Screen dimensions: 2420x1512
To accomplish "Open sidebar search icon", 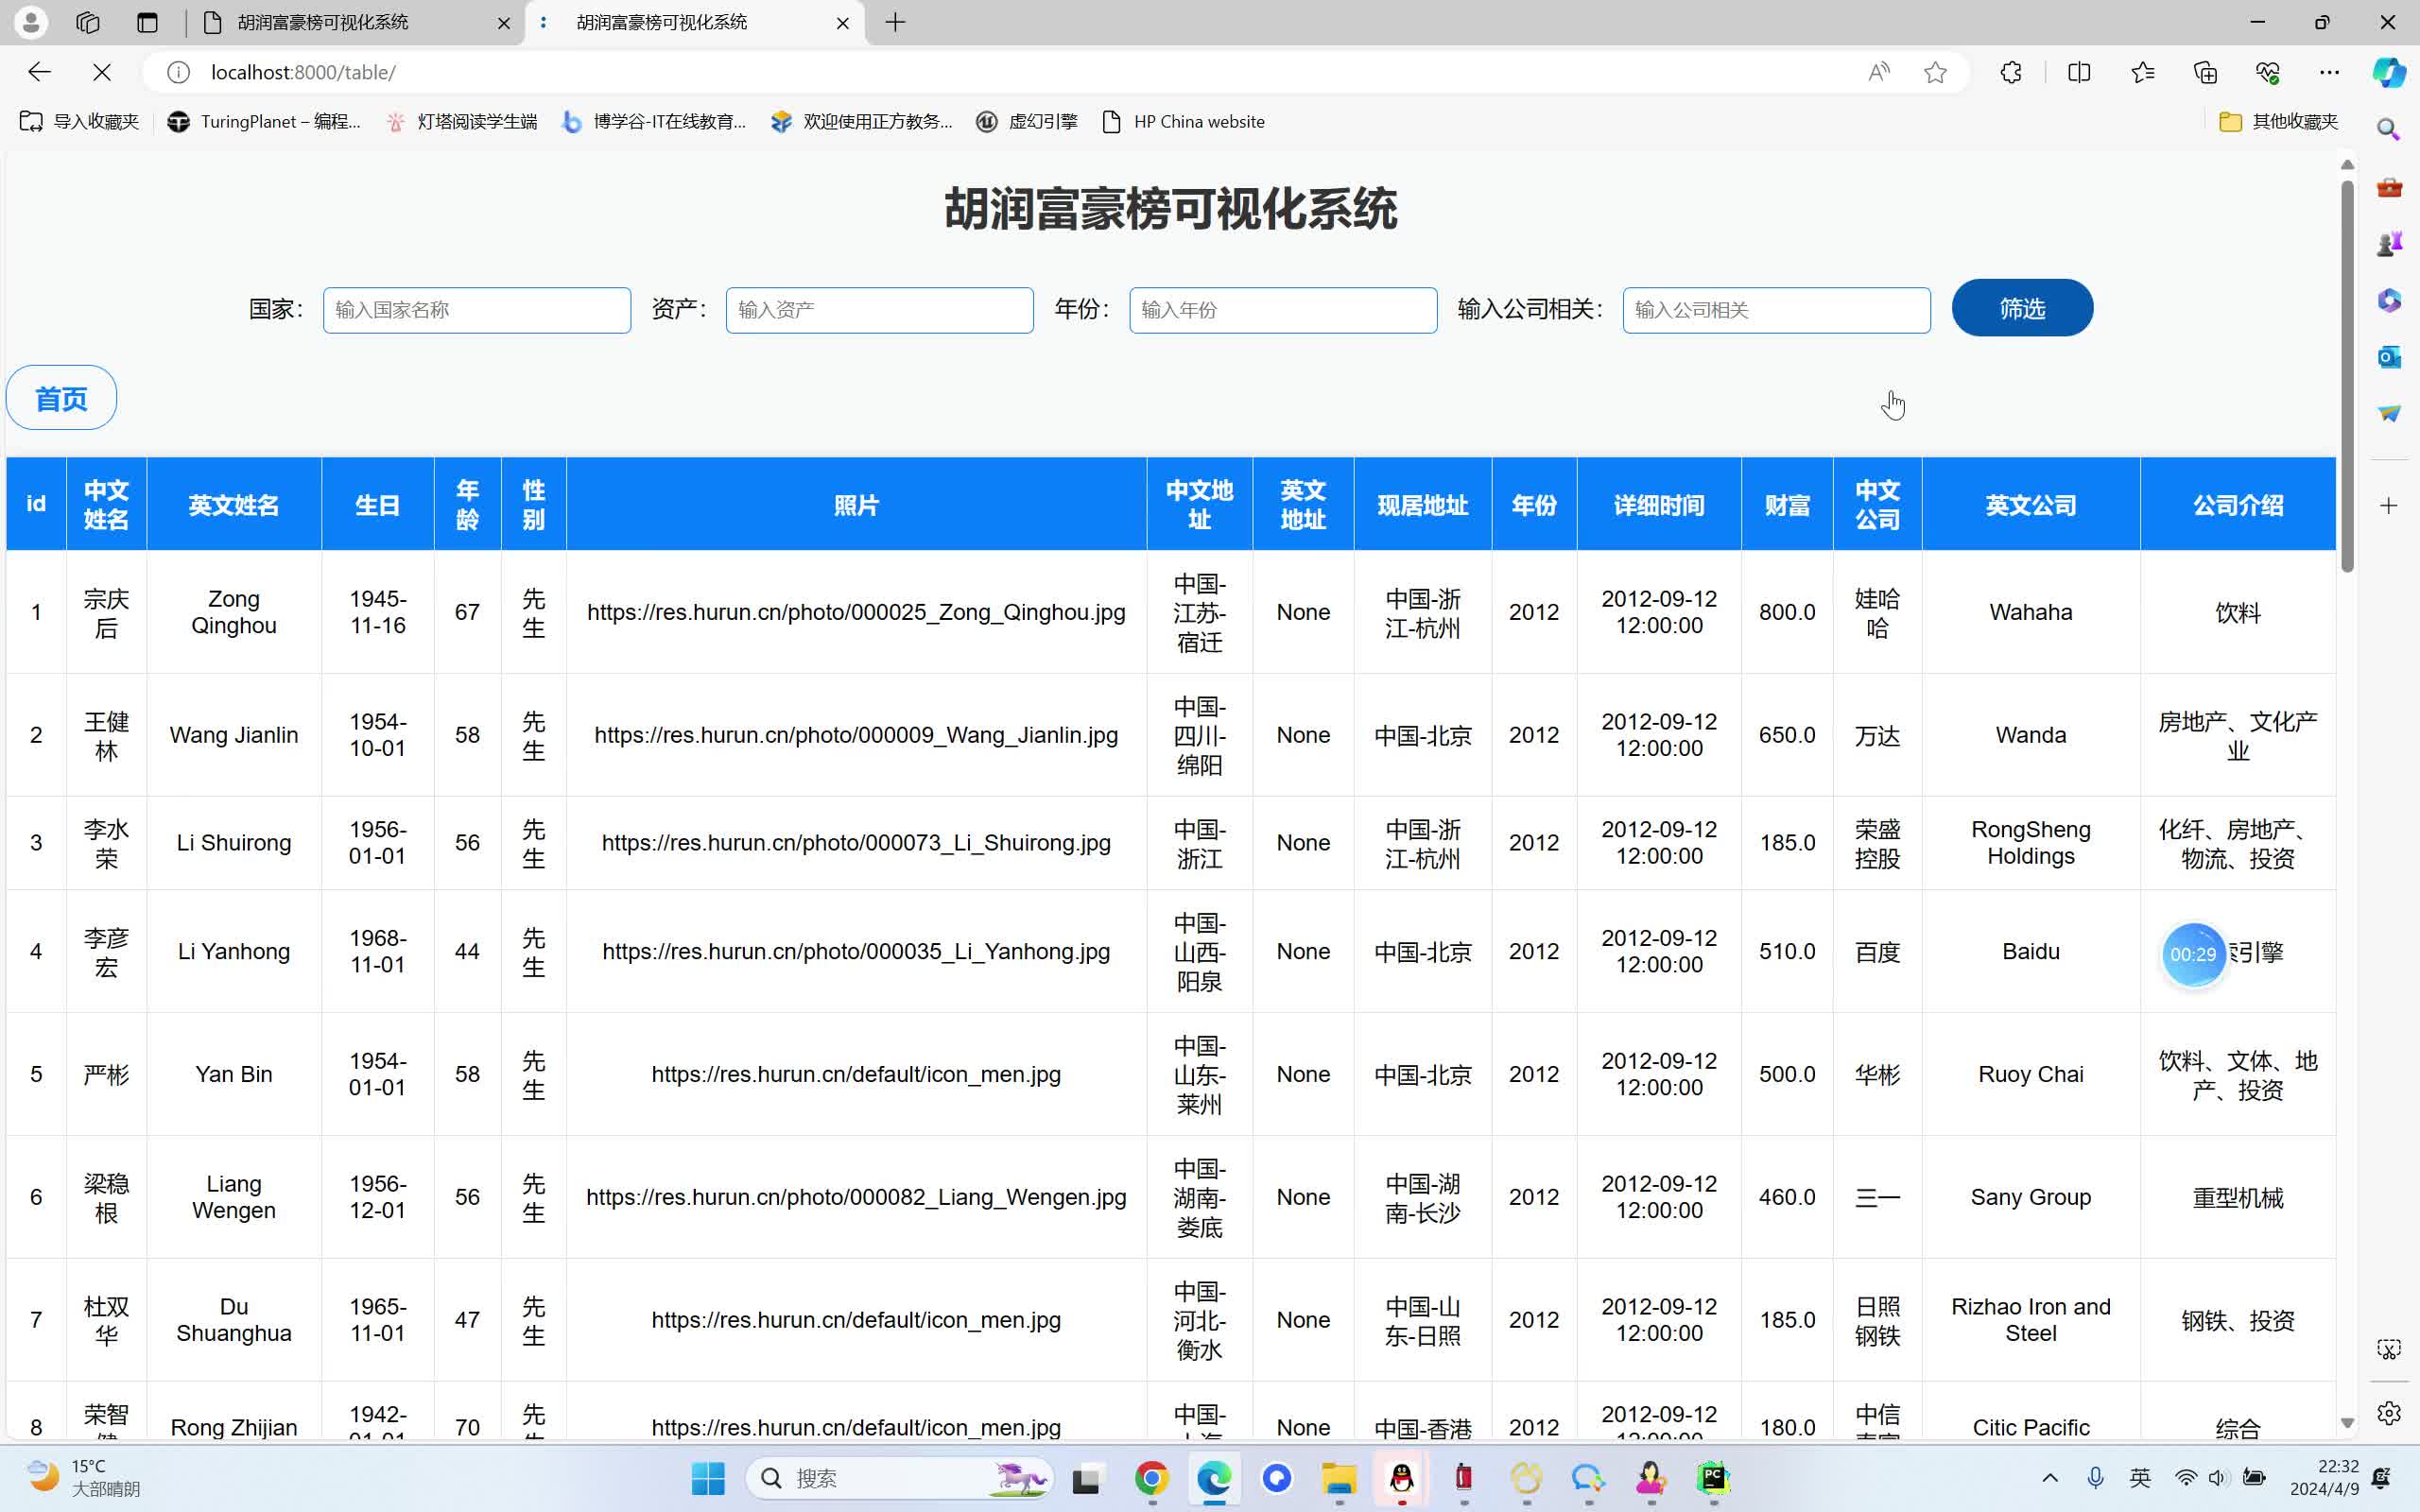I will pos(2389,128).
